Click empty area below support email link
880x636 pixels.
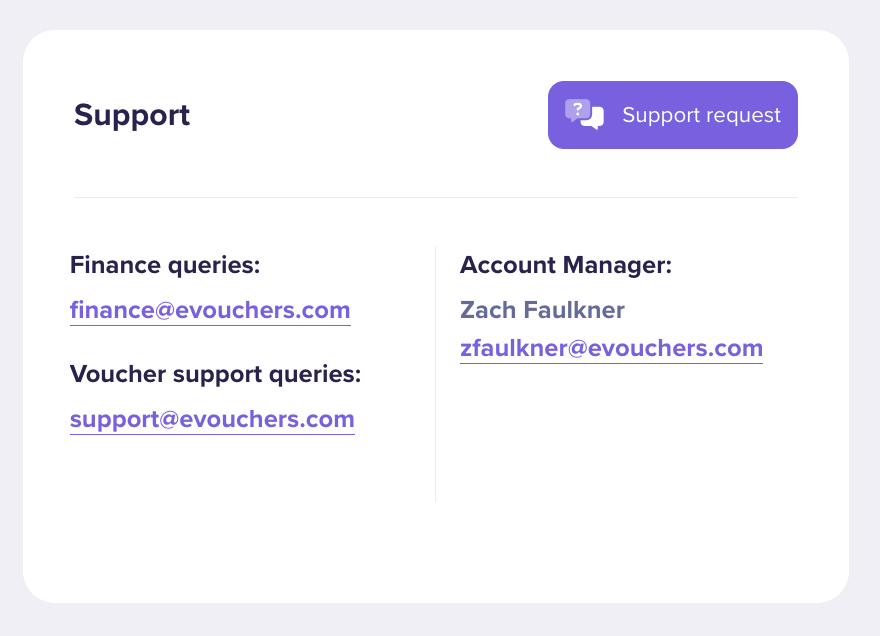224,477
